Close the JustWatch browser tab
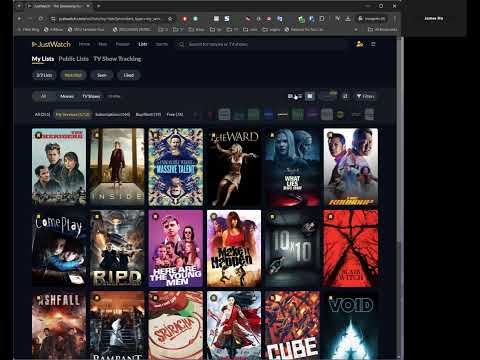Viewport: 480px width, 360px height. click(88, 6)
